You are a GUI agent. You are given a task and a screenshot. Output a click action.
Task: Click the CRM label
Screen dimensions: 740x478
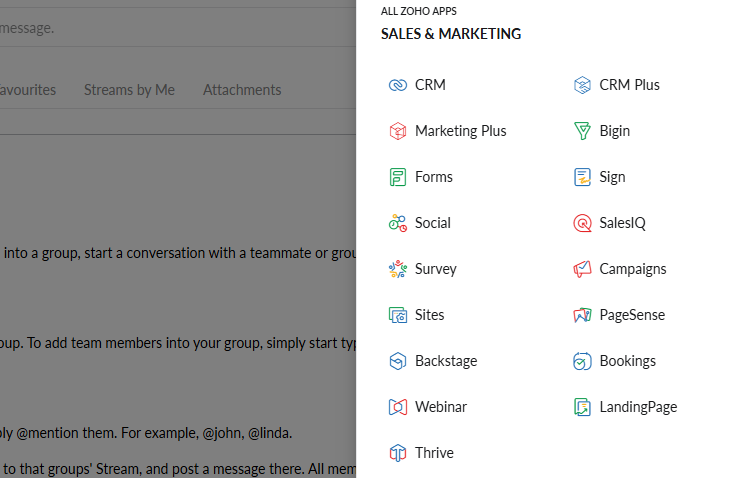pos(430,85)
